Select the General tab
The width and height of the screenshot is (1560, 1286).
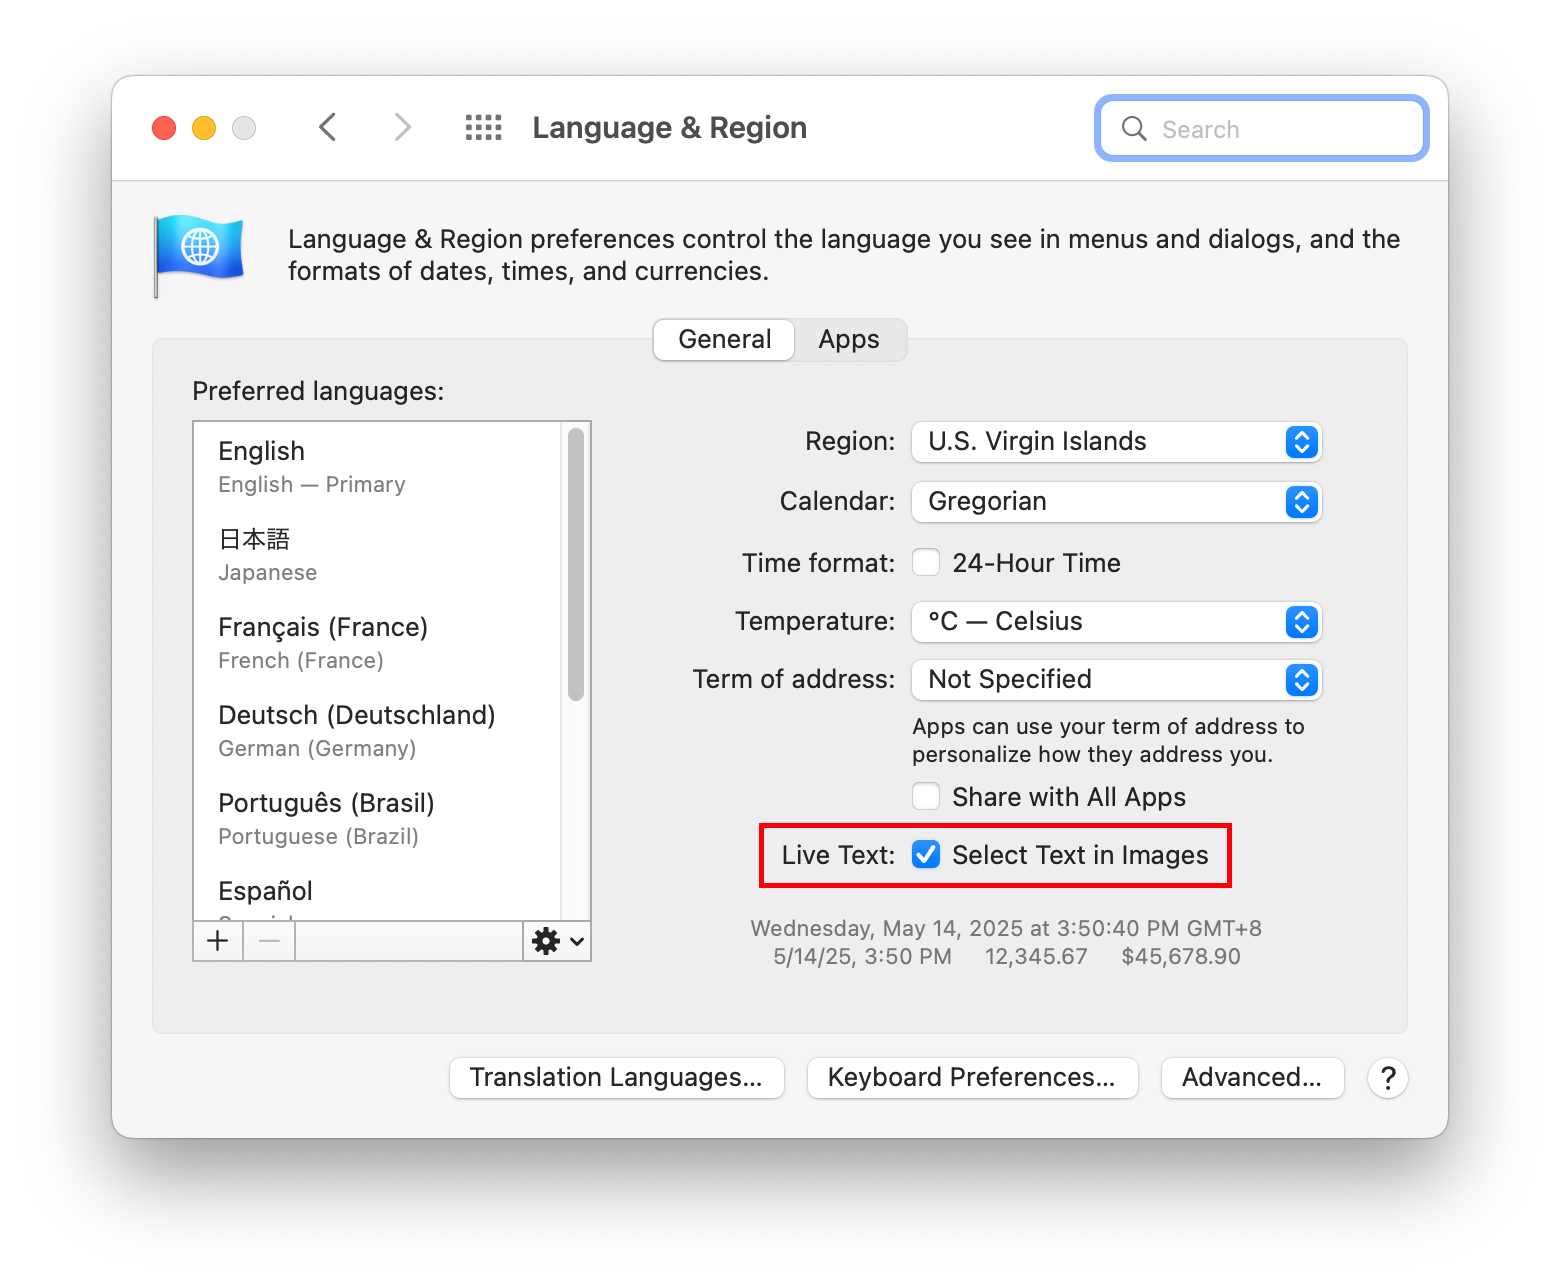pyautogui.click(x=723, y=339)
